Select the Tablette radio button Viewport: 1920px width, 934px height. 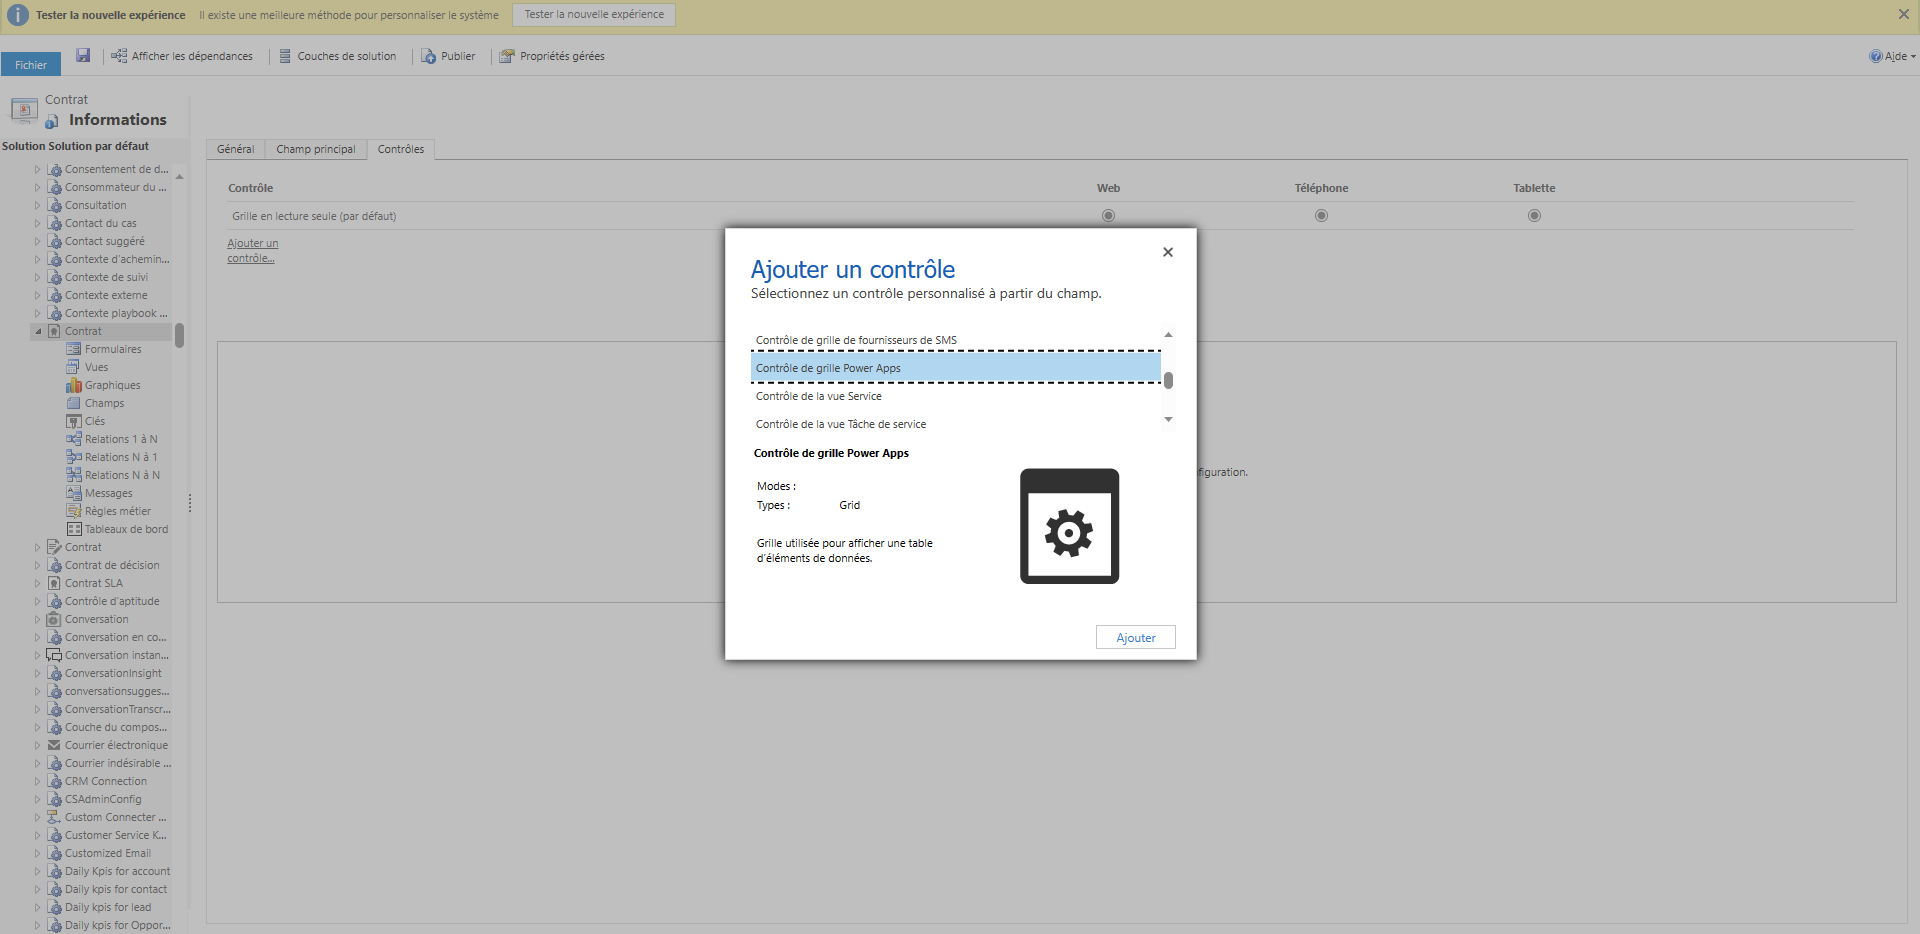[1535, 214]
